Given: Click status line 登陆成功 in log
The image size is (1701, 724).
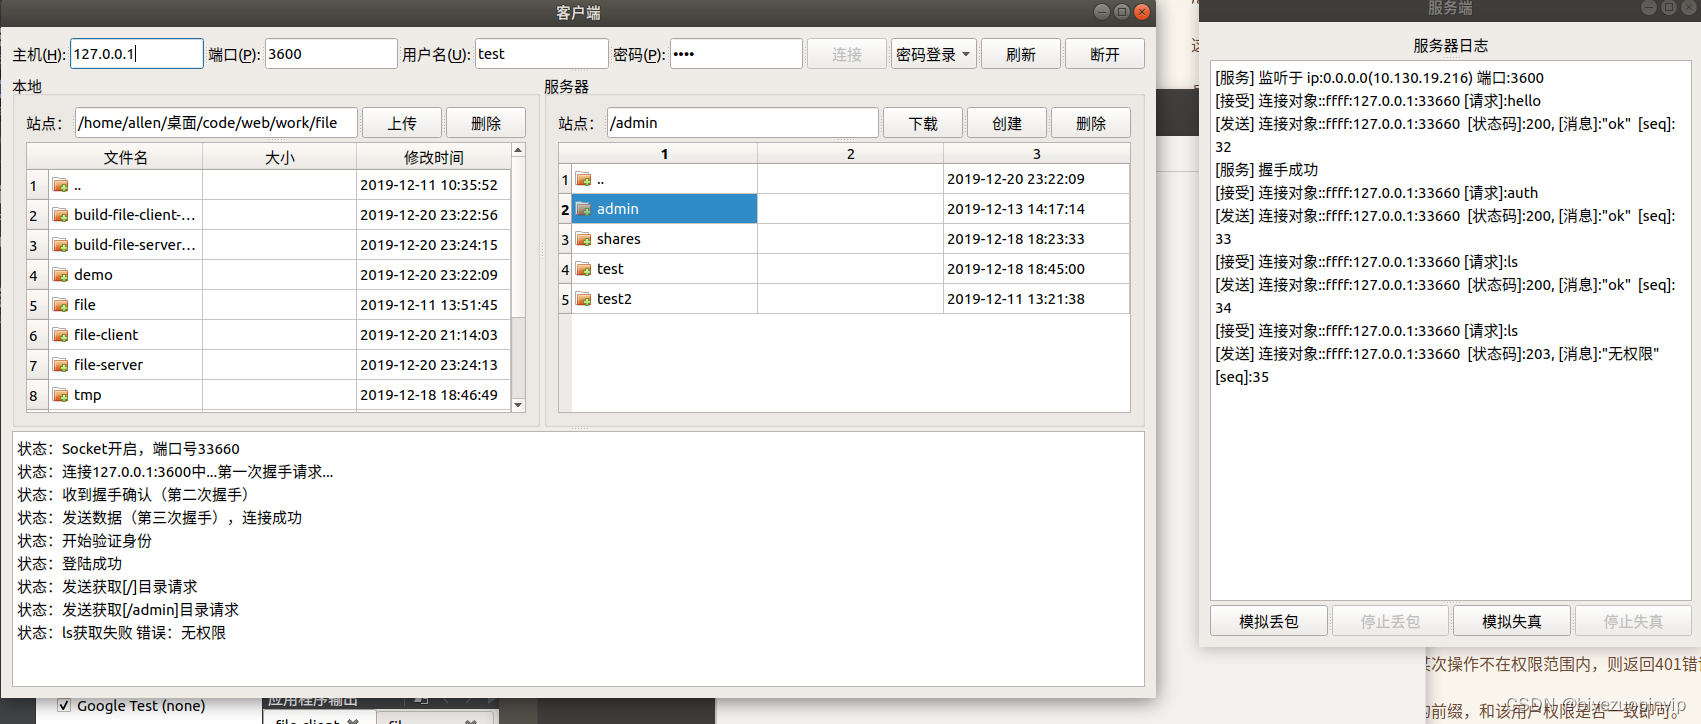Looking at the screenshot, I should tap(70, 564).
